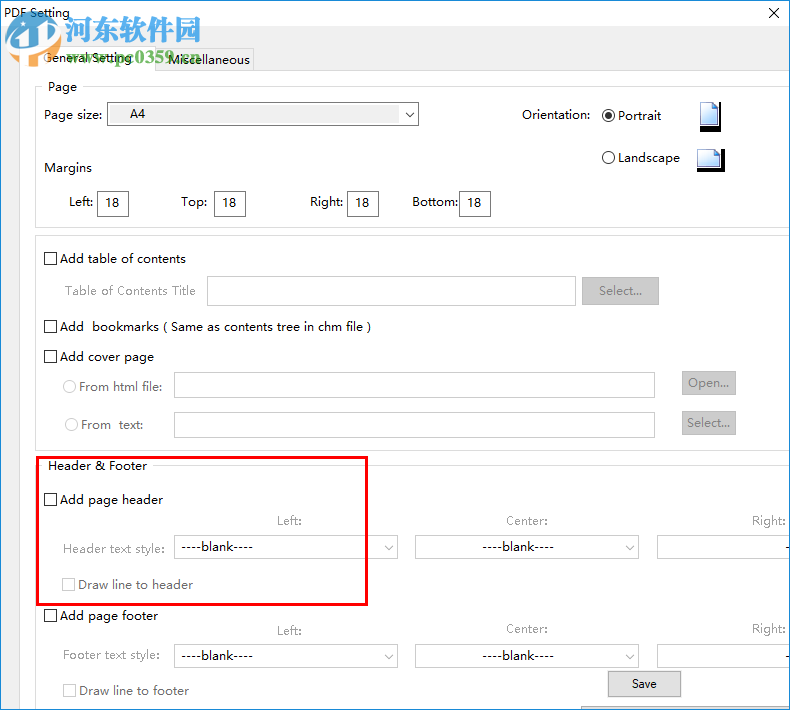This screenshot has height=710, width=790.
Task: Click the portrait page orientation icon
Action: click(710, 116)
